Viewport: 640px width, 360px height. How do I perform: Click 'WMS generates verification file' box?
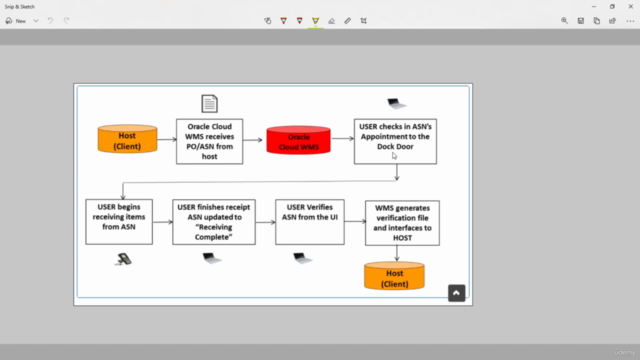point(402,223)
